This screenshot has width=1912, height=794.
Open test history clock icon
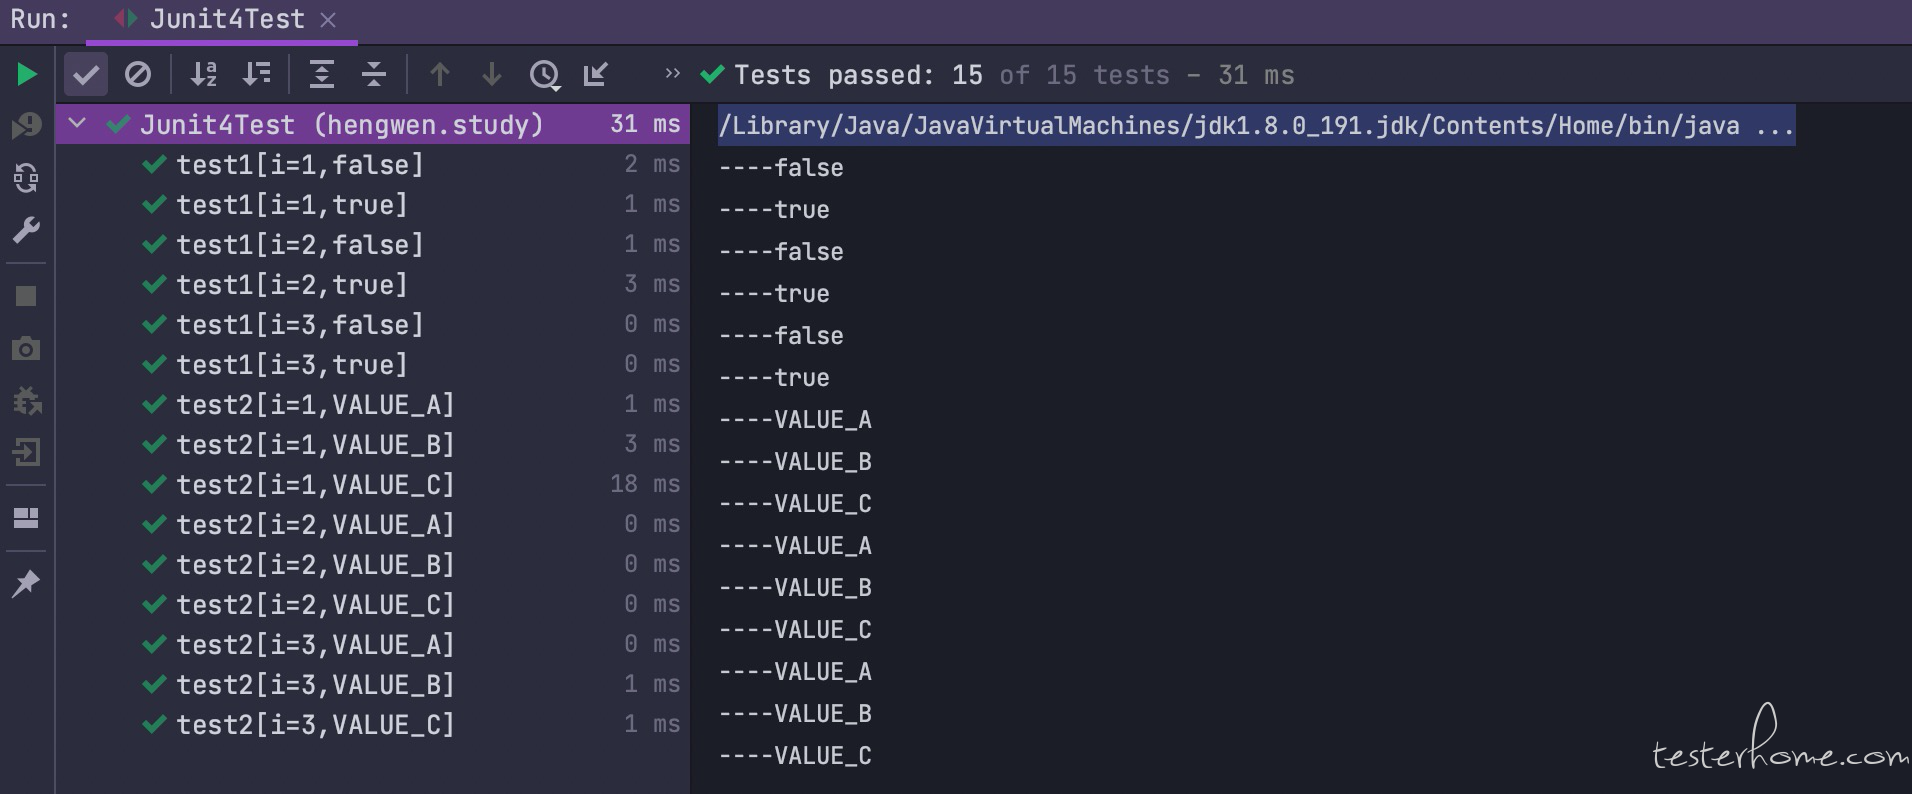545,75
